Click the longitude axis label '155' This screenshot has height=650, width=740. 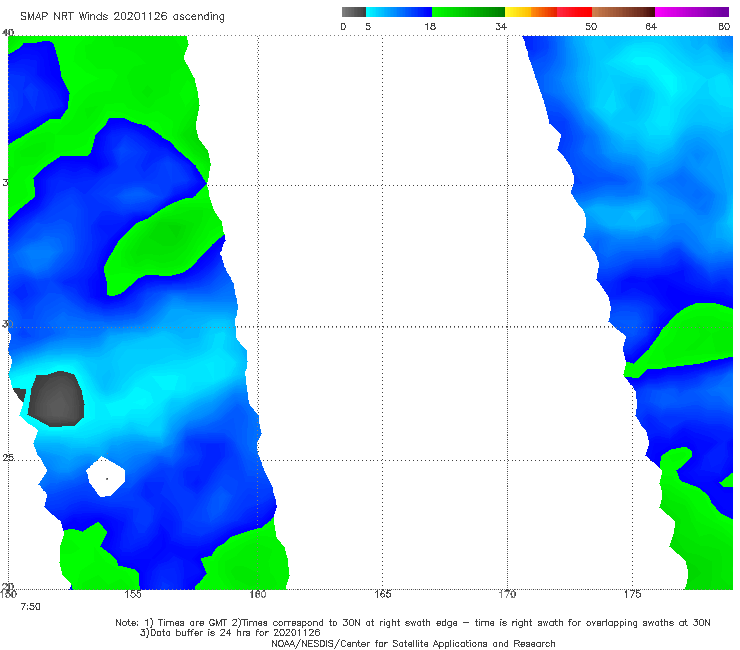tap(133, 594)
